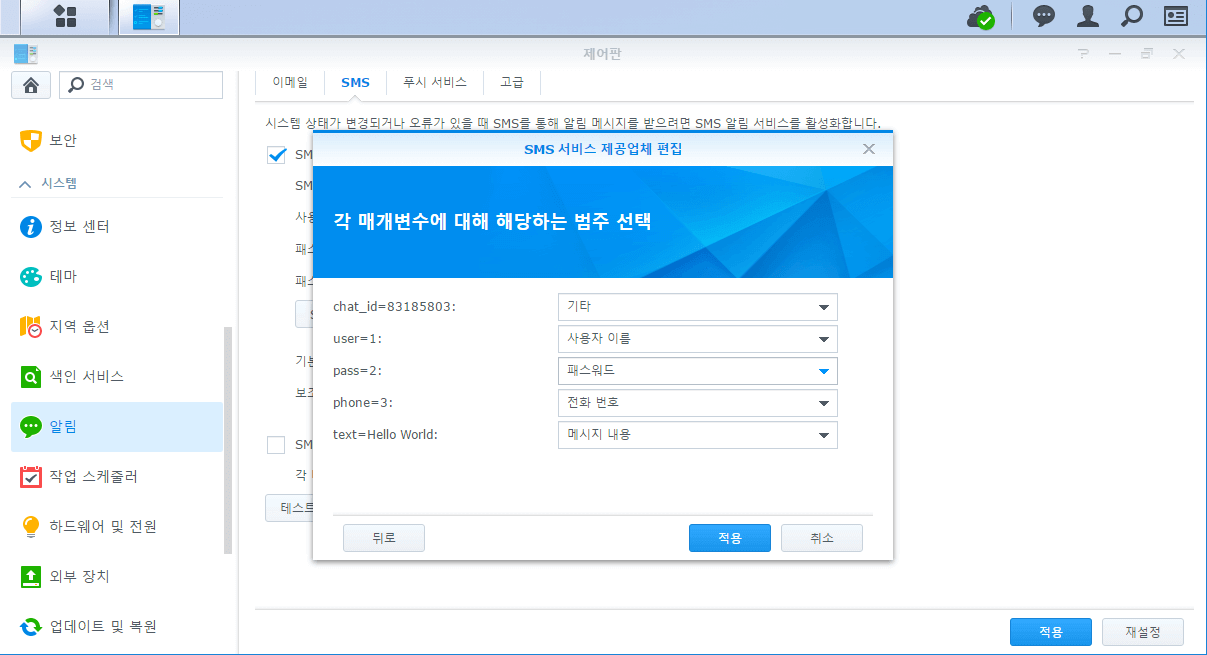The width and height of the screenshot is (1207, 655).
Task: Expand the text=Hello World 메시지 내용 dropdown
Action: point(823,435)
